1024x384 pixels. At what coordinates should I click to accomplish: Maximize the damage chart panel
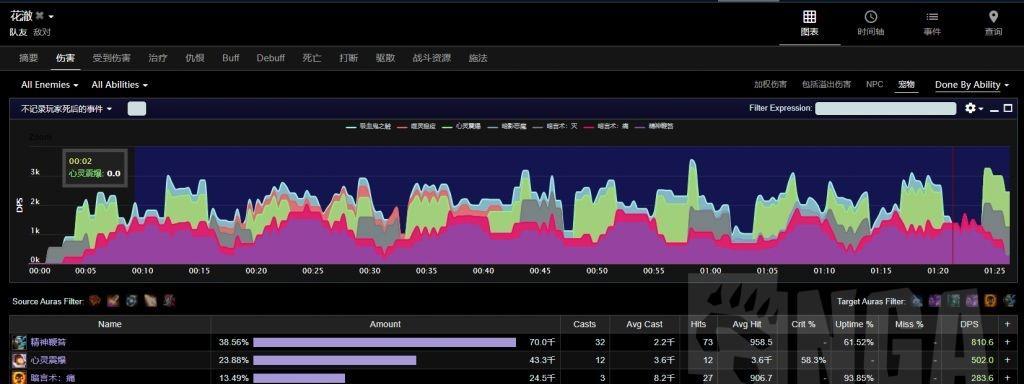click(x=1008, y=108)
